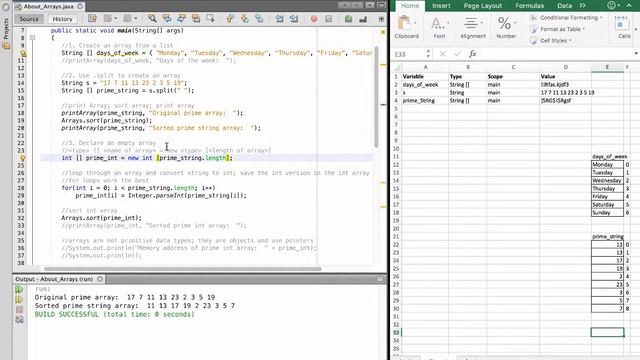Image resolution: width=640 pixels, height=360 pixels.
Task: Jump to Previous Bookmark in the NetBeans toolbar
Action: point(230,19)
